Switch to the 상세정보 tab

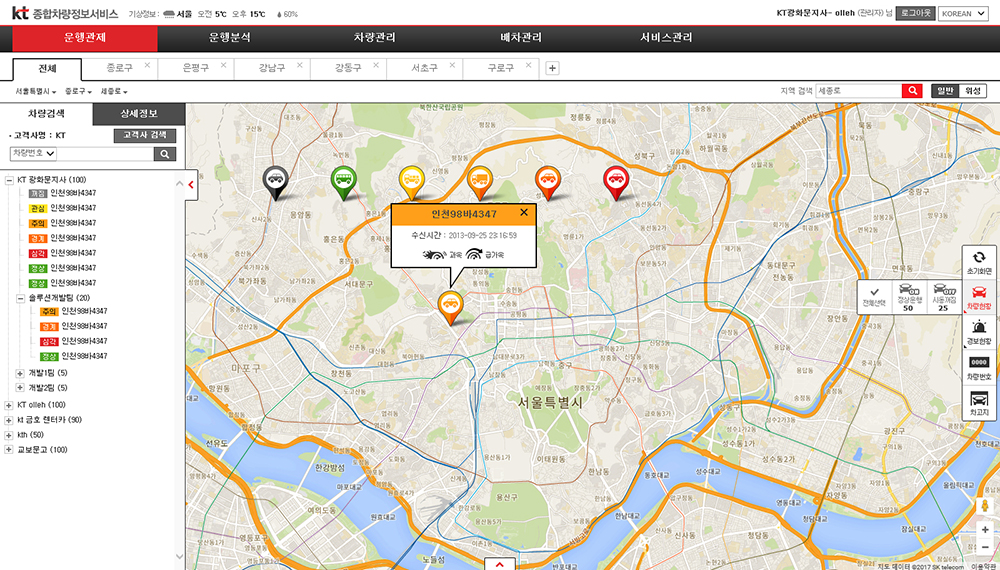click(x=139, y=115)
